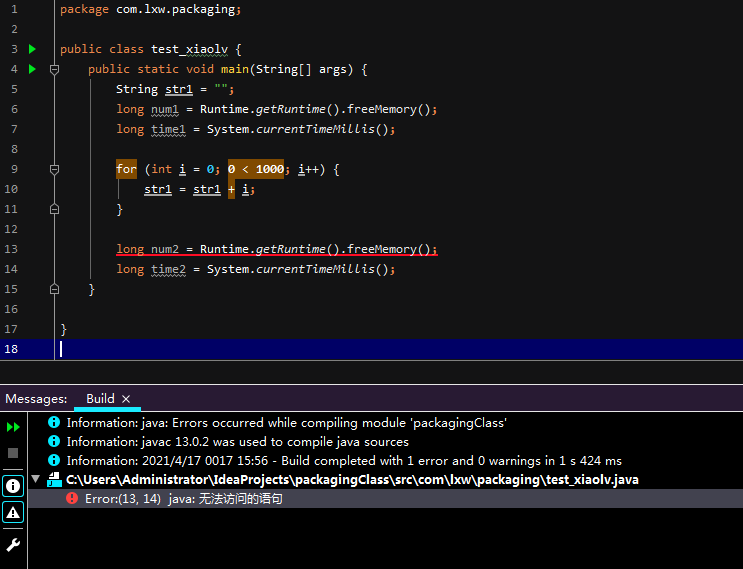Click fold end marker of for loop
This screenshot has width=743, height=569.
point(54,209)
